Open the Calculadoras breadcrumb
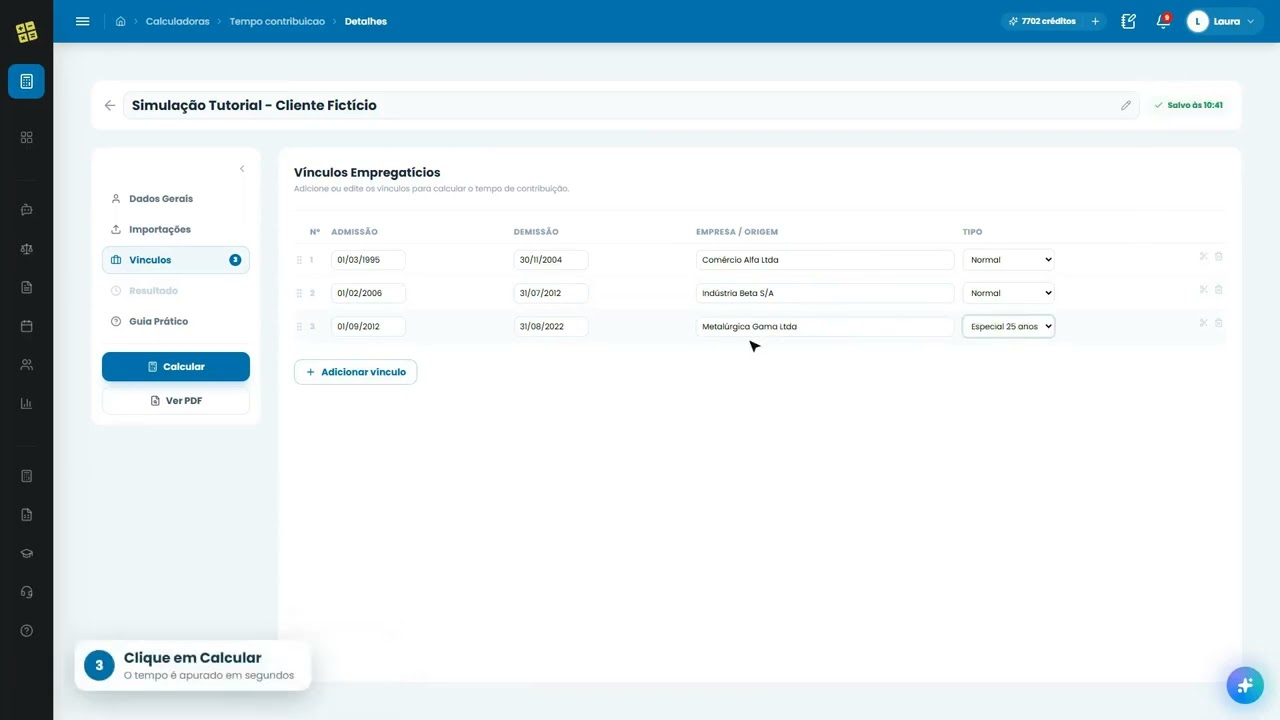This screenshot has height=720, width=1280. (x=177, y=21)
